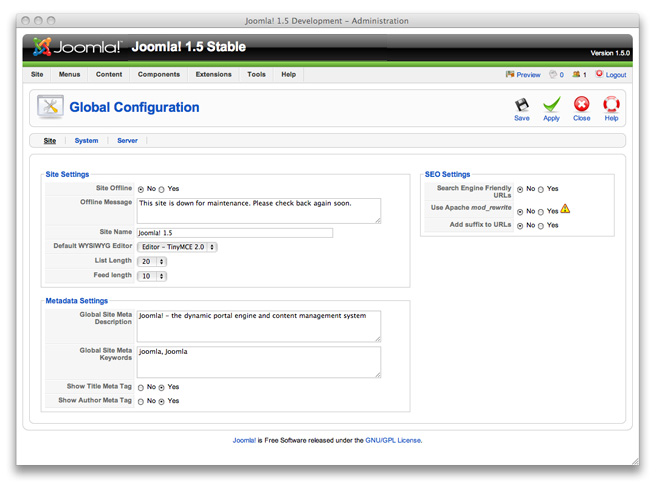This screenshot has width=662, height=490.
Task: Select No for Show Title Meta Tag
Action: pos(141,387)
